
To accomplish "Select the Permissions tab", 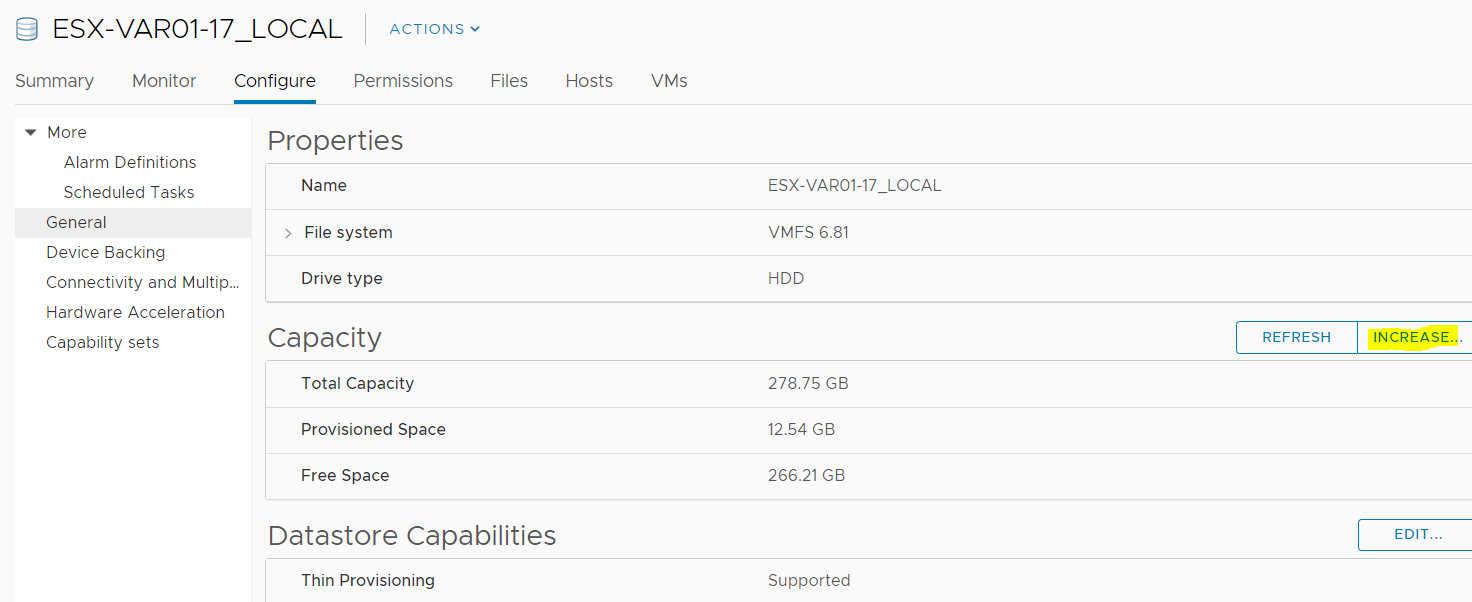I will pyautogui.click(x=402, y=81).
